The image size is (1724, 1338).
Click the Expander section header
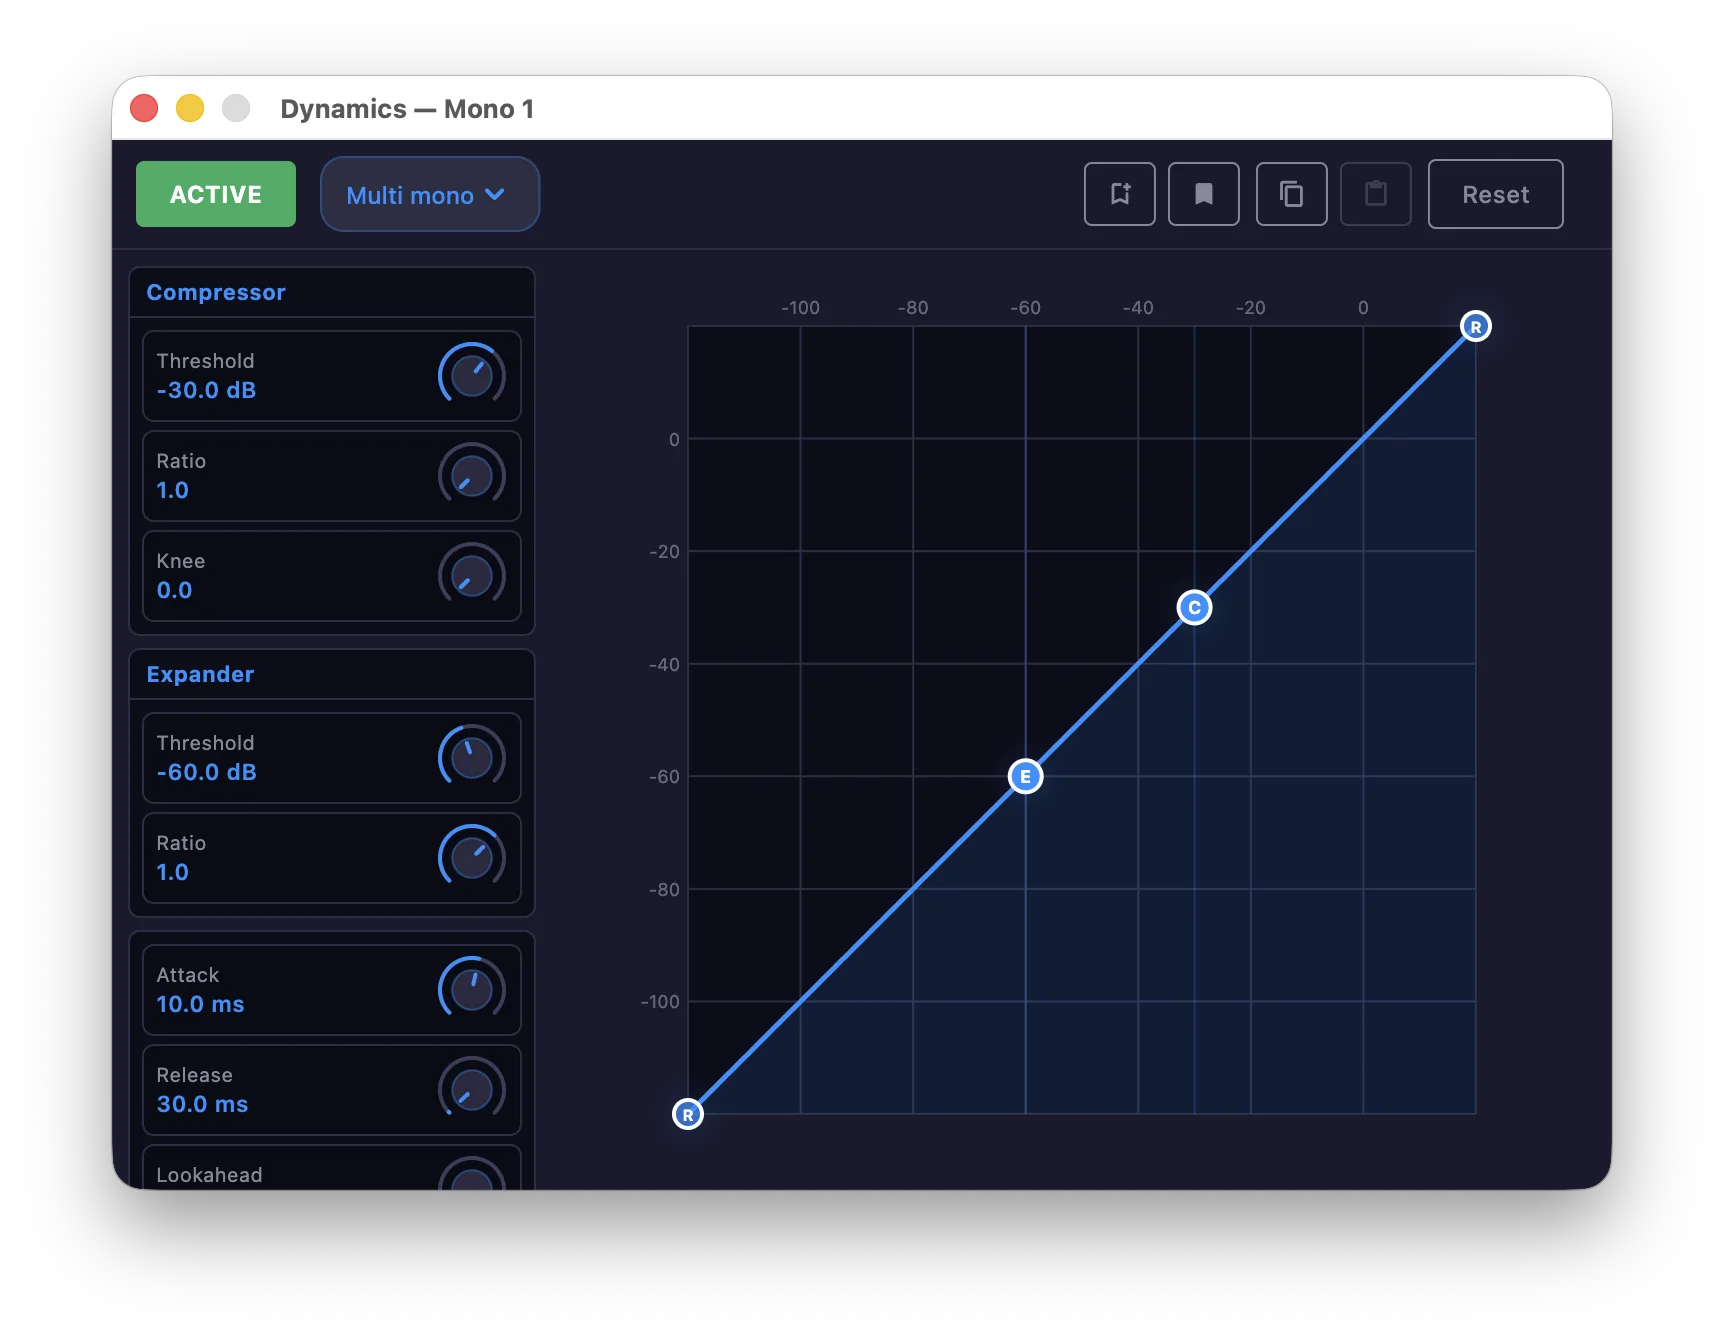point(332,674)
